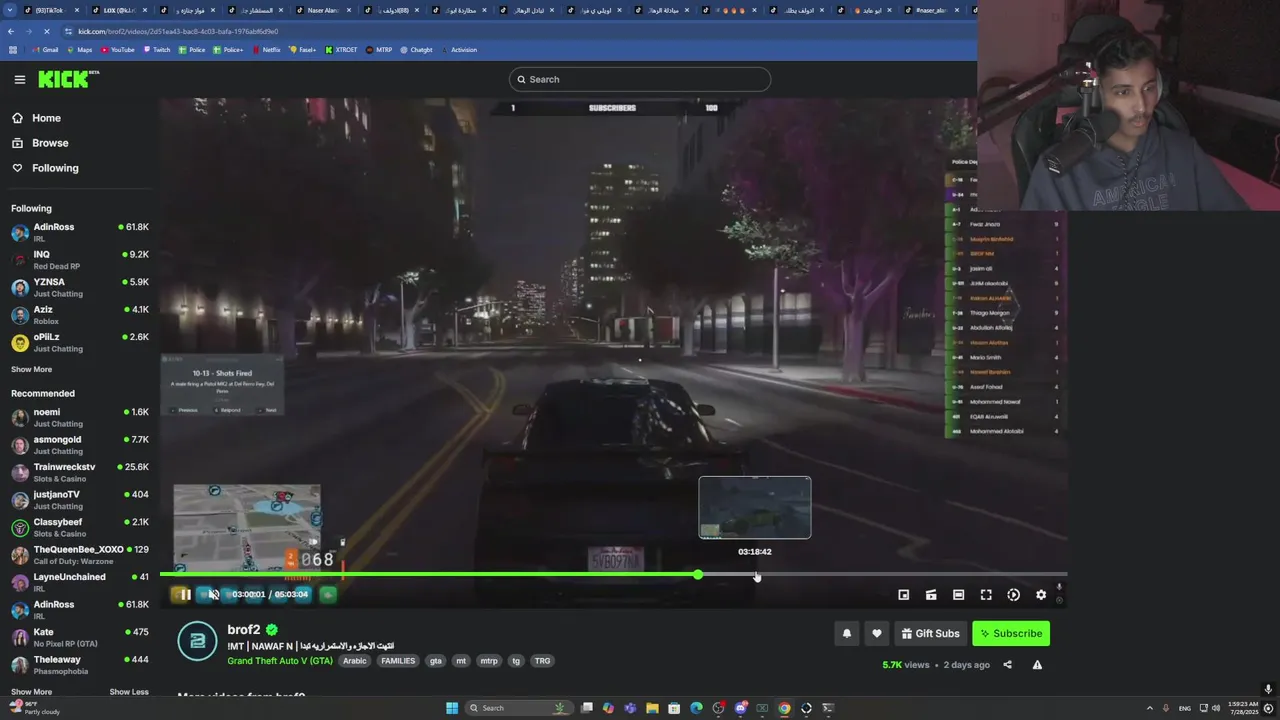This screenshot has height=720, width=1280.
Task: Select the mtrp tag
Action: coord(489,661)
